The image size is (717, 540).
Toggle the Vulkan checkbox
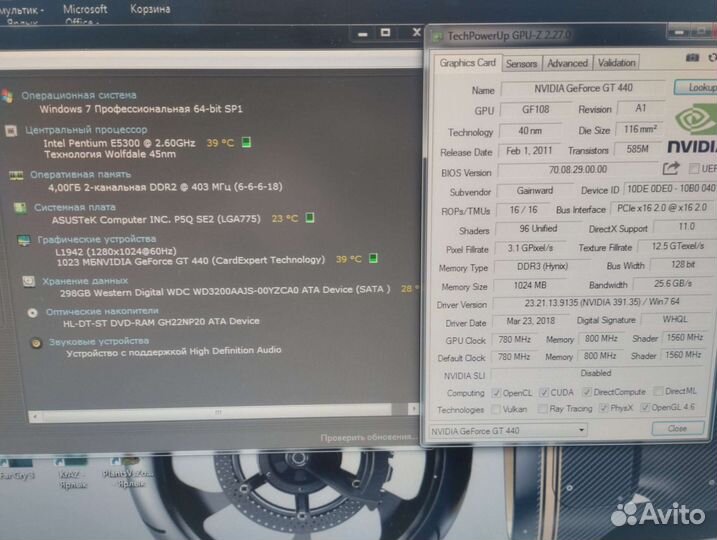pos(496,409)
